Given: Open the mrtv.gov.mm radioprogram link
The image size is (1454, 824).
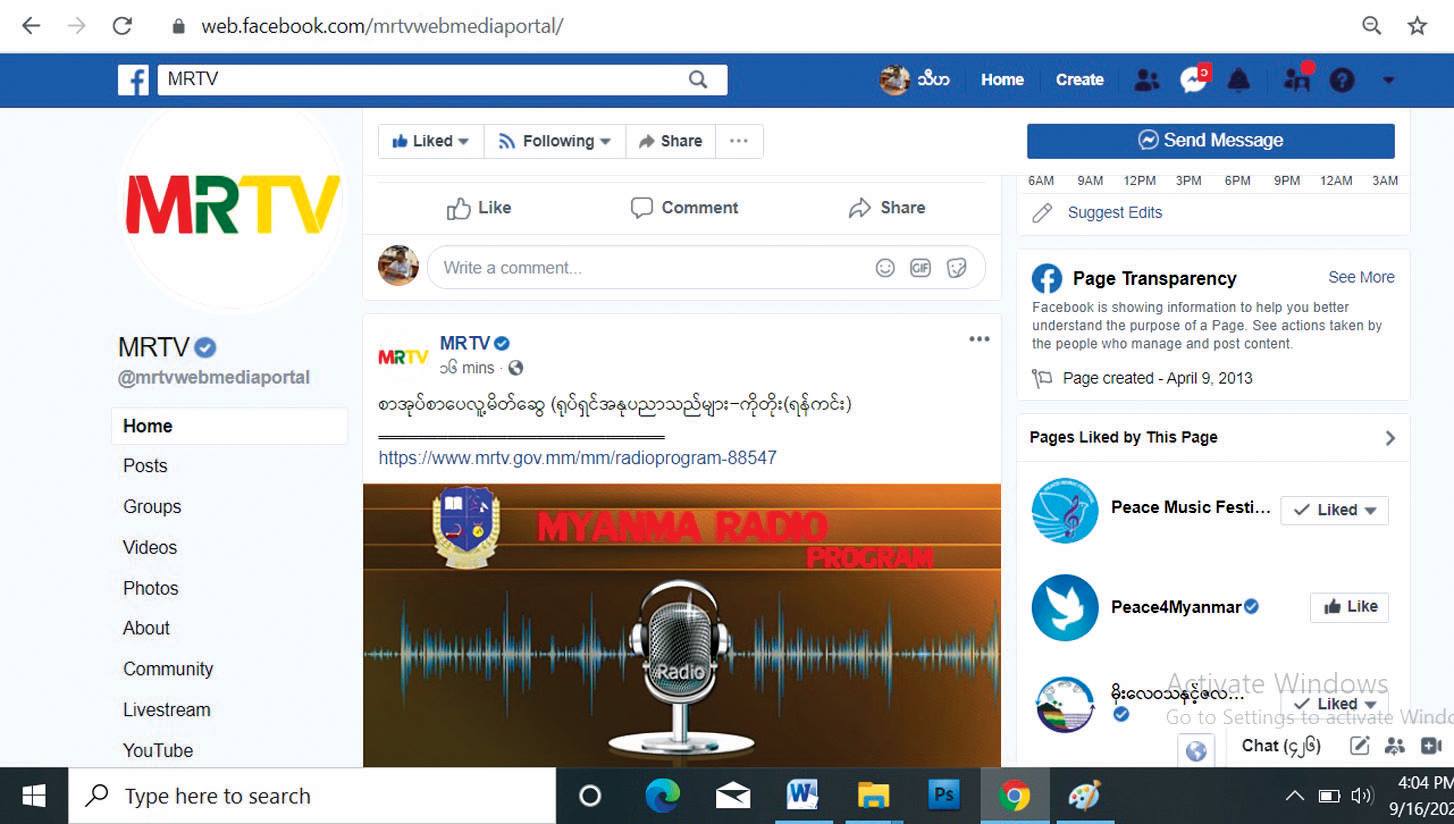Looking at the screenshot, I should (x=577, y=458).
